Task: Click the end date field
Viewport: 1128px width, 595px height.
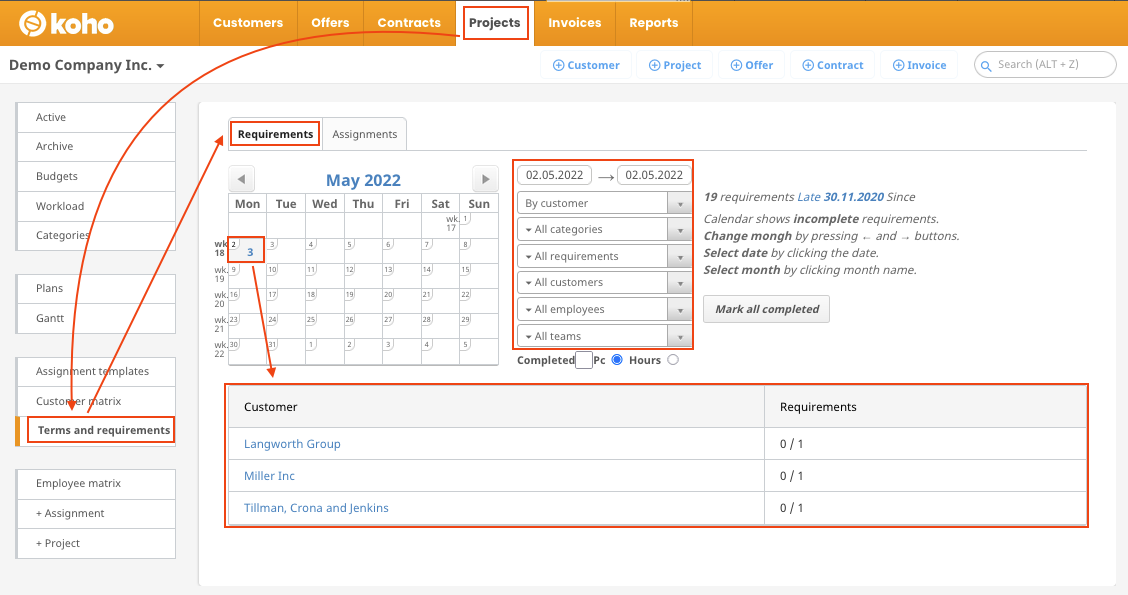Action: click(x=654, y=175)
